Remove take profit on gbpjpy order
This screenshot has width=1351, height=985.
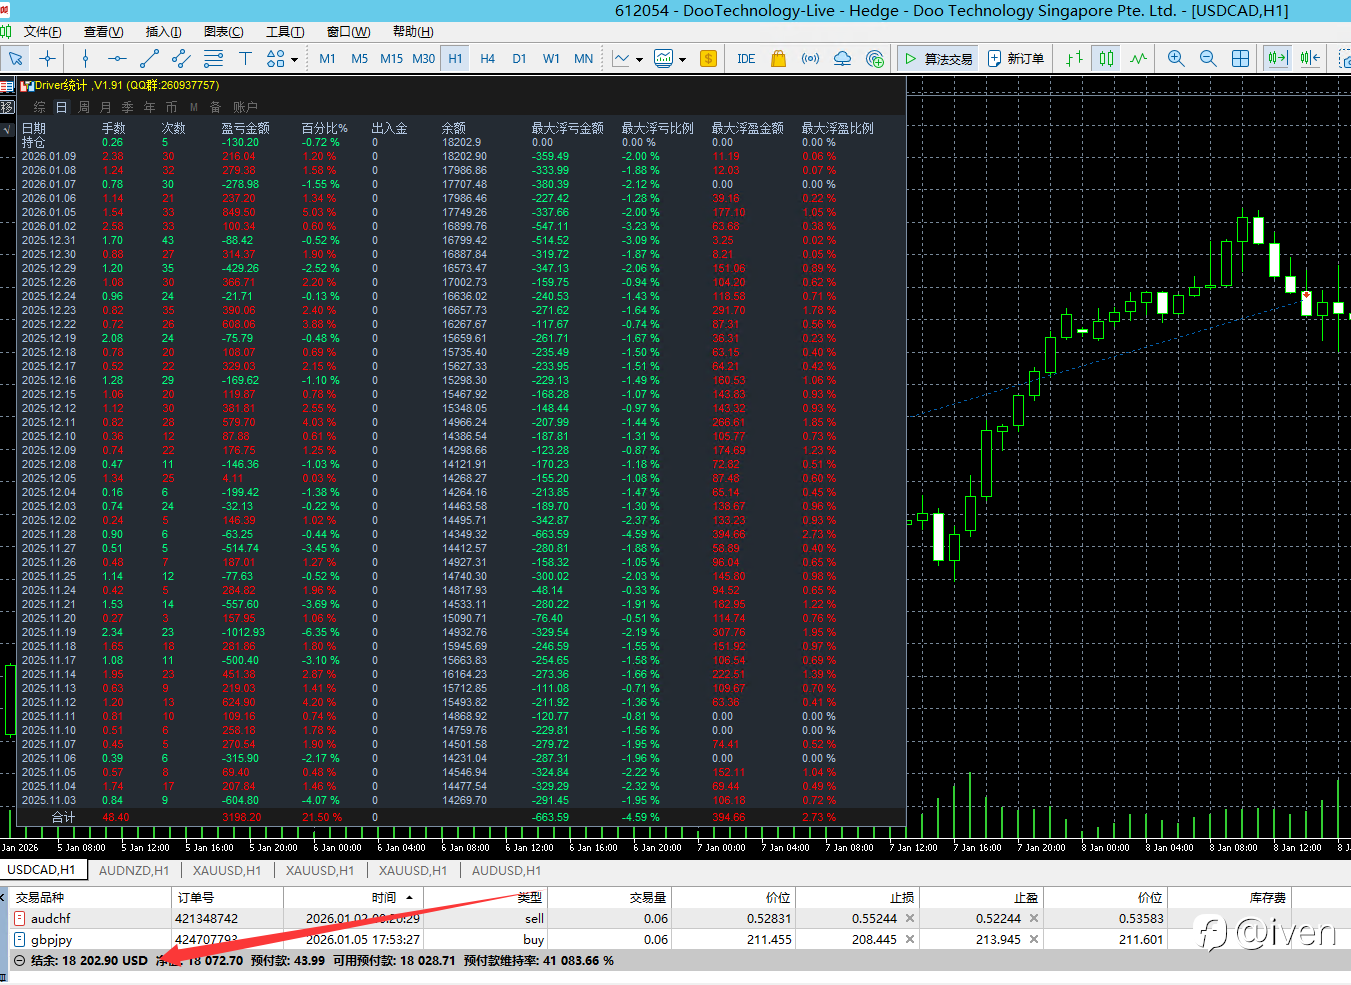tap(1034, 939)
